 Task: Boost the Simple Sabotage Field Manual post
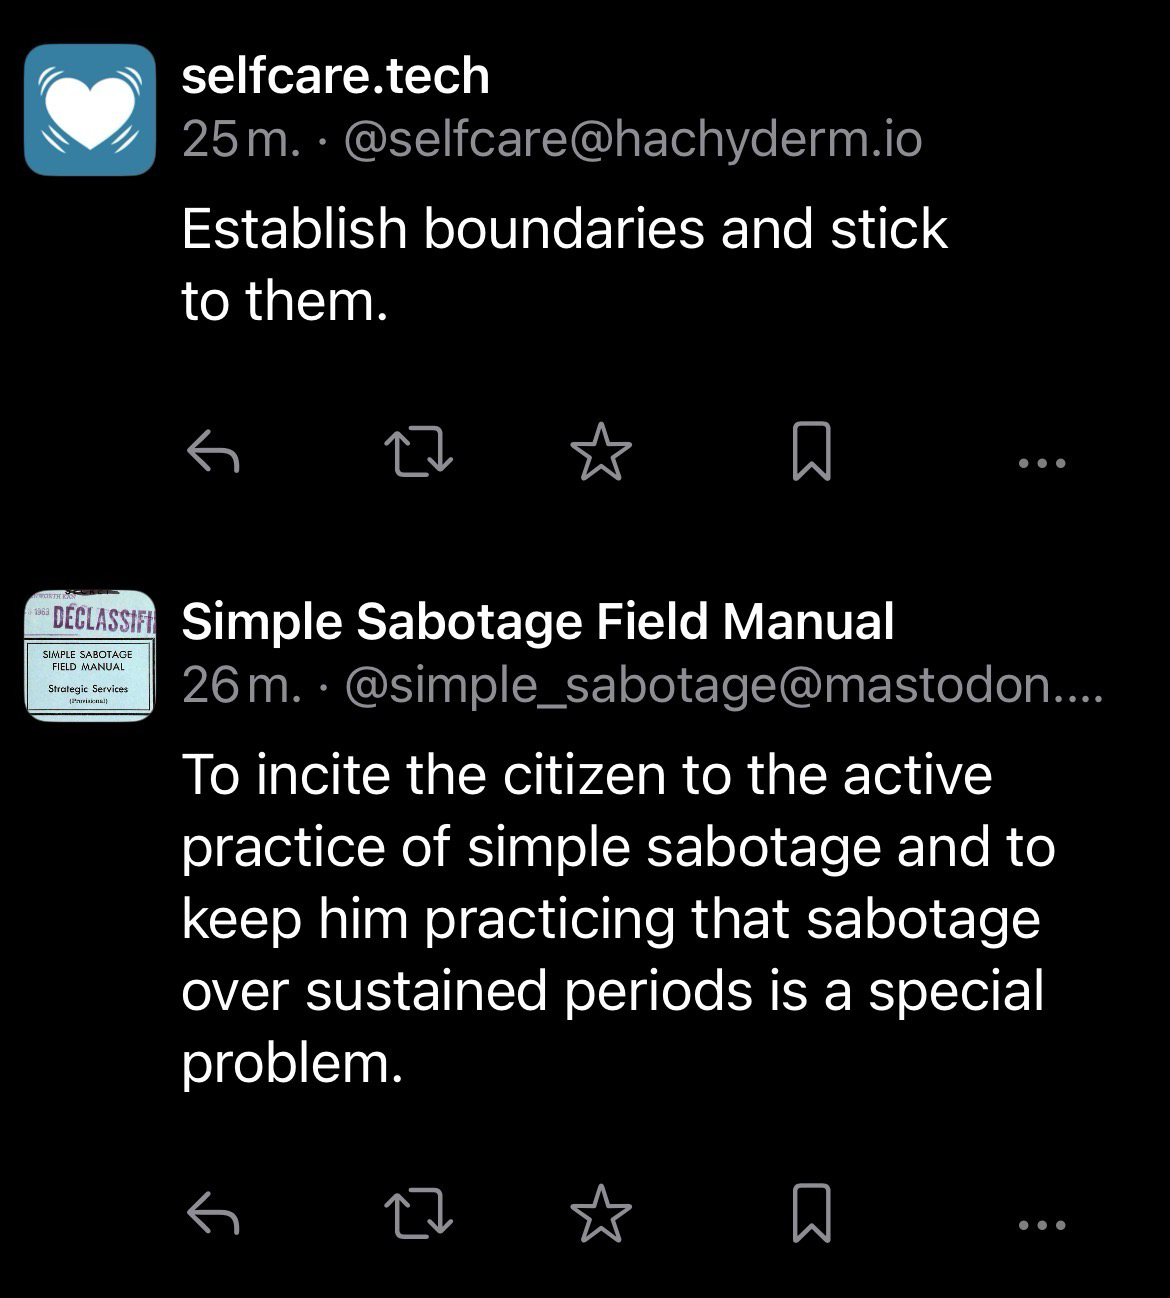[419, 1213]
